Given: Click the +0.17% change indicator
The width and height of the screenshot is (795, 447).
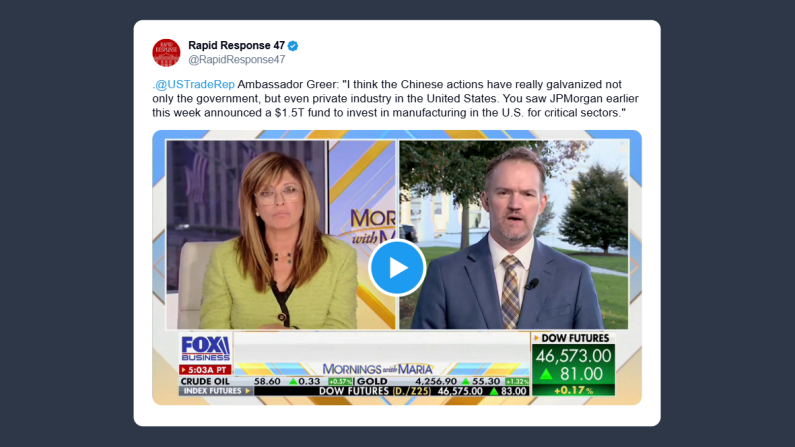Looking at the screenshot, I should (573, 391).
